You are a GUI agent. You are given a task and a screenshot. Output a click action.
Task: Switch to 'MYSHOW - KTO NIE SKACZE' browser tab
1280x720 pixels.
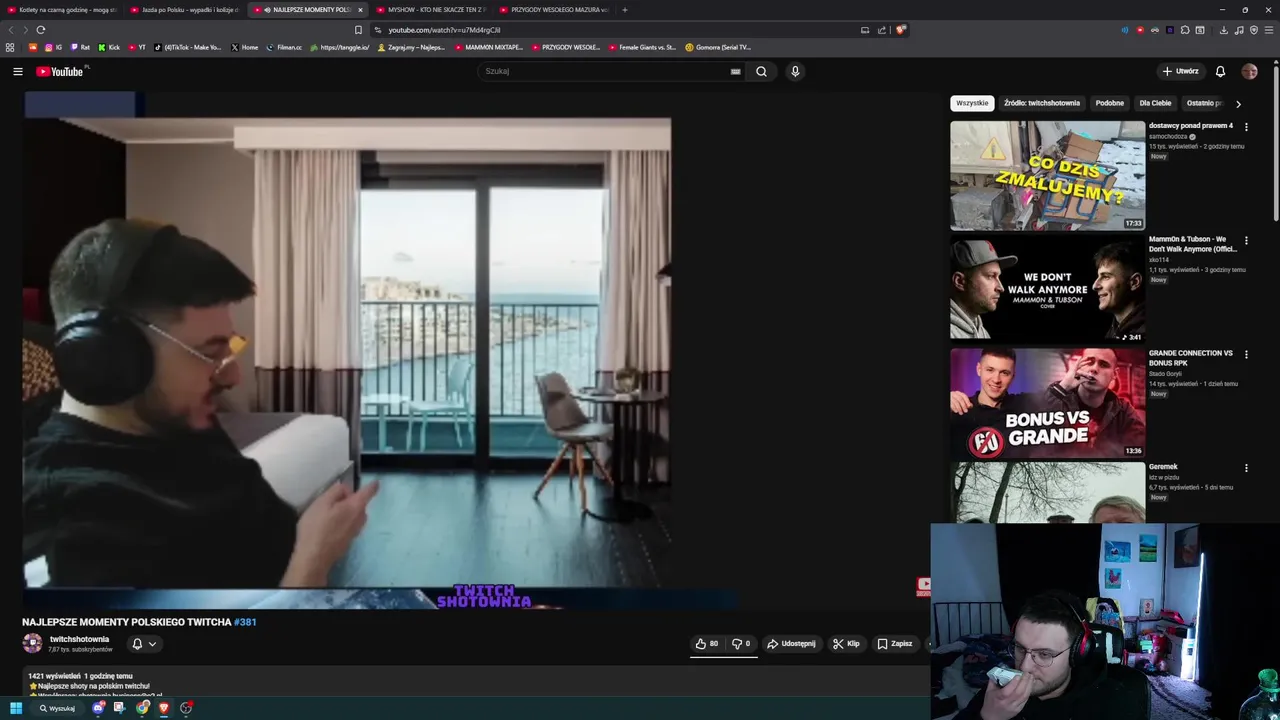[431, 10]
